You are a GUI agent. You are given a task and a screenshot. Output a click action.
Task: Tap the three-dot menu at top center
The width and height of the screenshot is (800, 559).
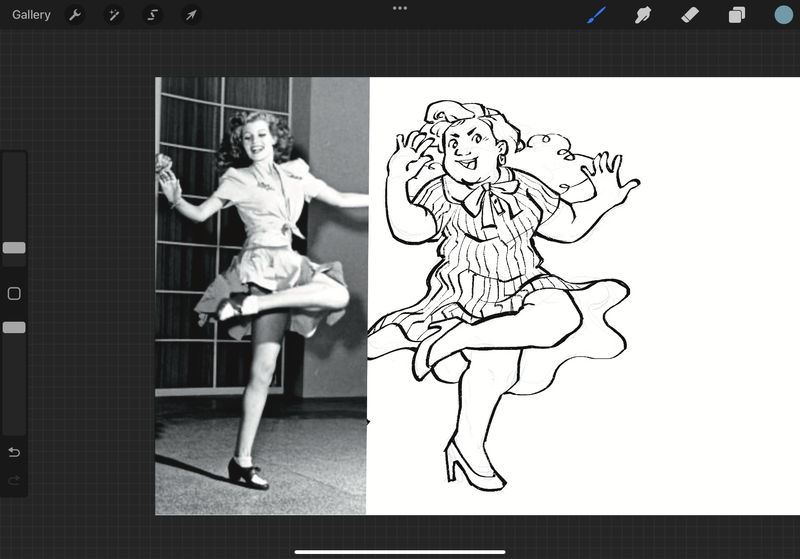[x=400, y=8]
